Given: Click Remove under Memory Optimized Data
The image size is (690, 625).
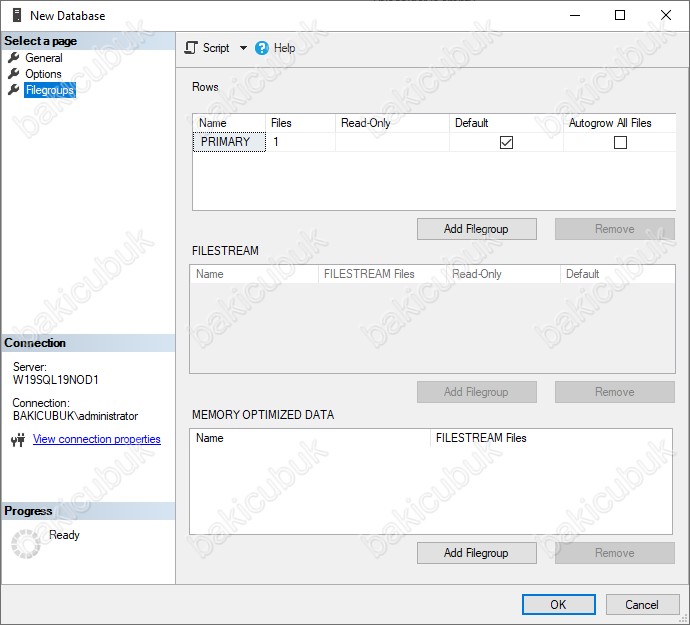Looking at the screenshot, I should click(x=615, y=553).
